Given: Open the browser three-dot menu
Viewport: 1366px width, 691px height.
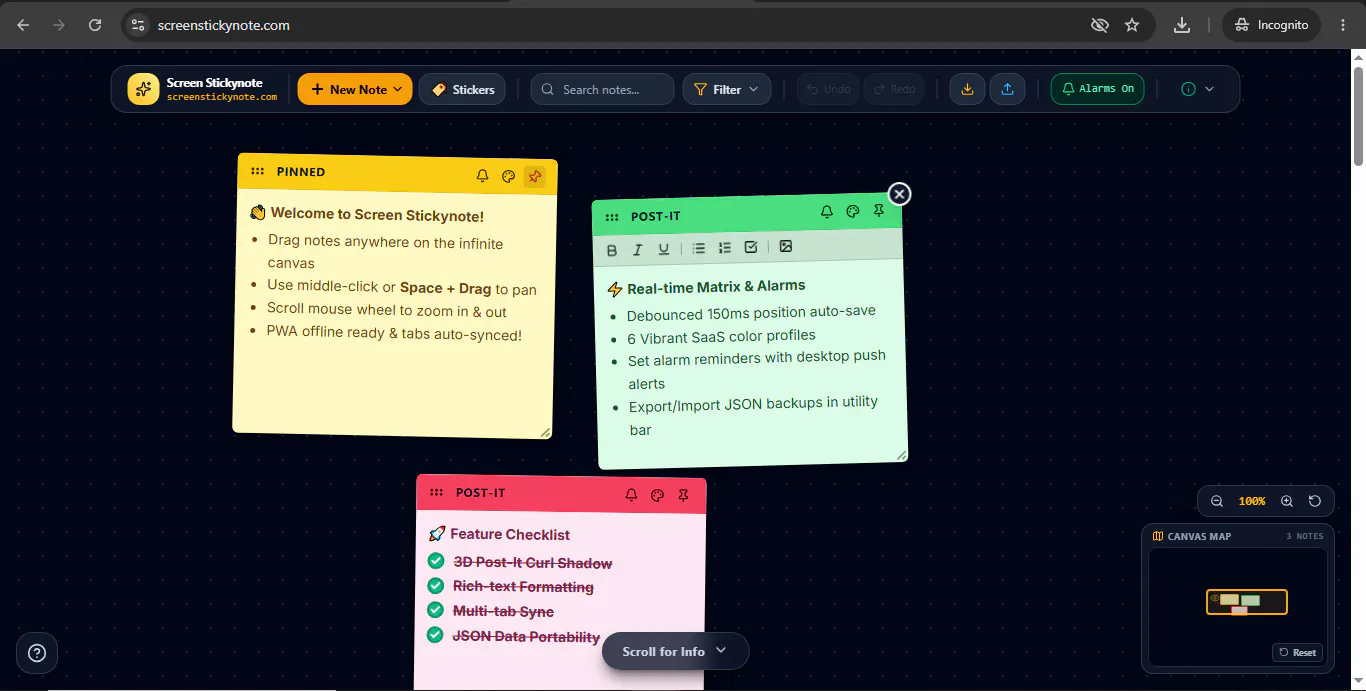Looking at the screenshot, I should 1343,25.
